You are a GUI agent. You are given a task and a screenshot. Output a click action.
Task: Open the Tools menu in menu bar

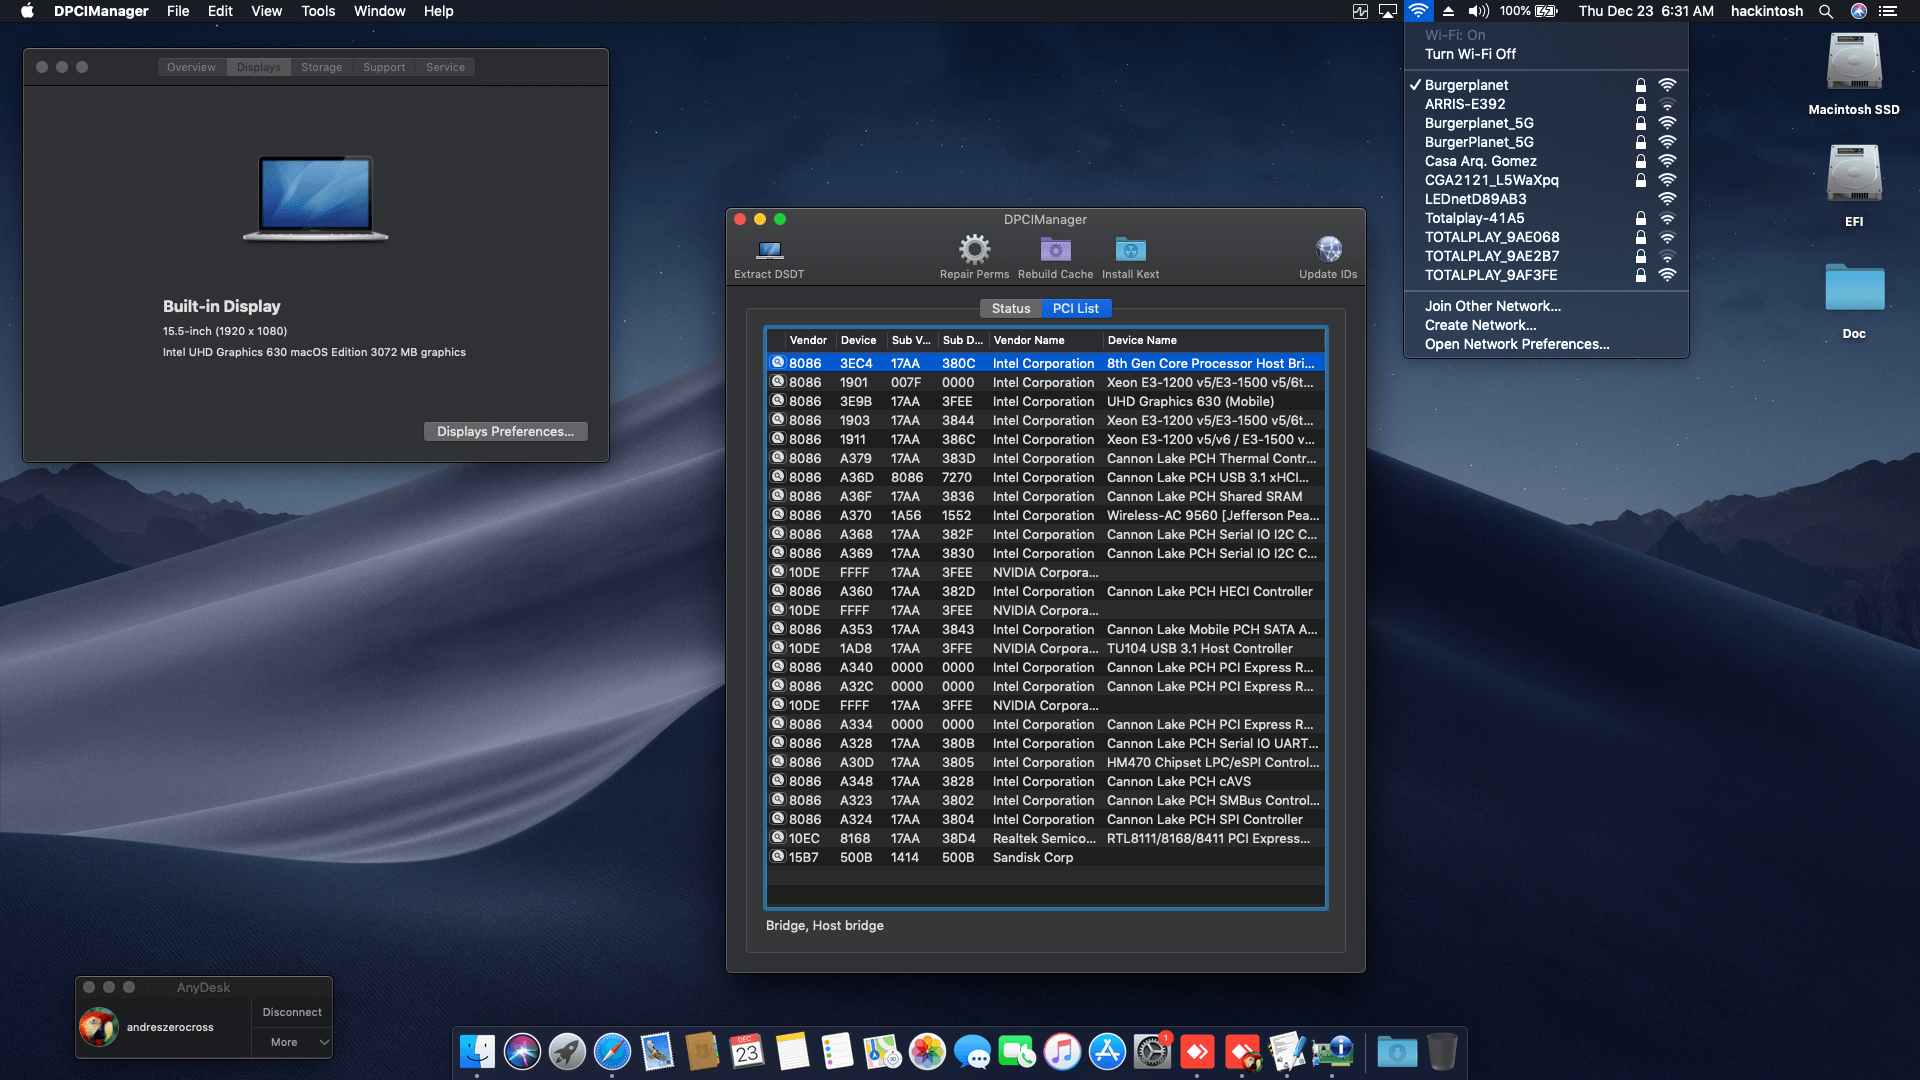[318, 11]
